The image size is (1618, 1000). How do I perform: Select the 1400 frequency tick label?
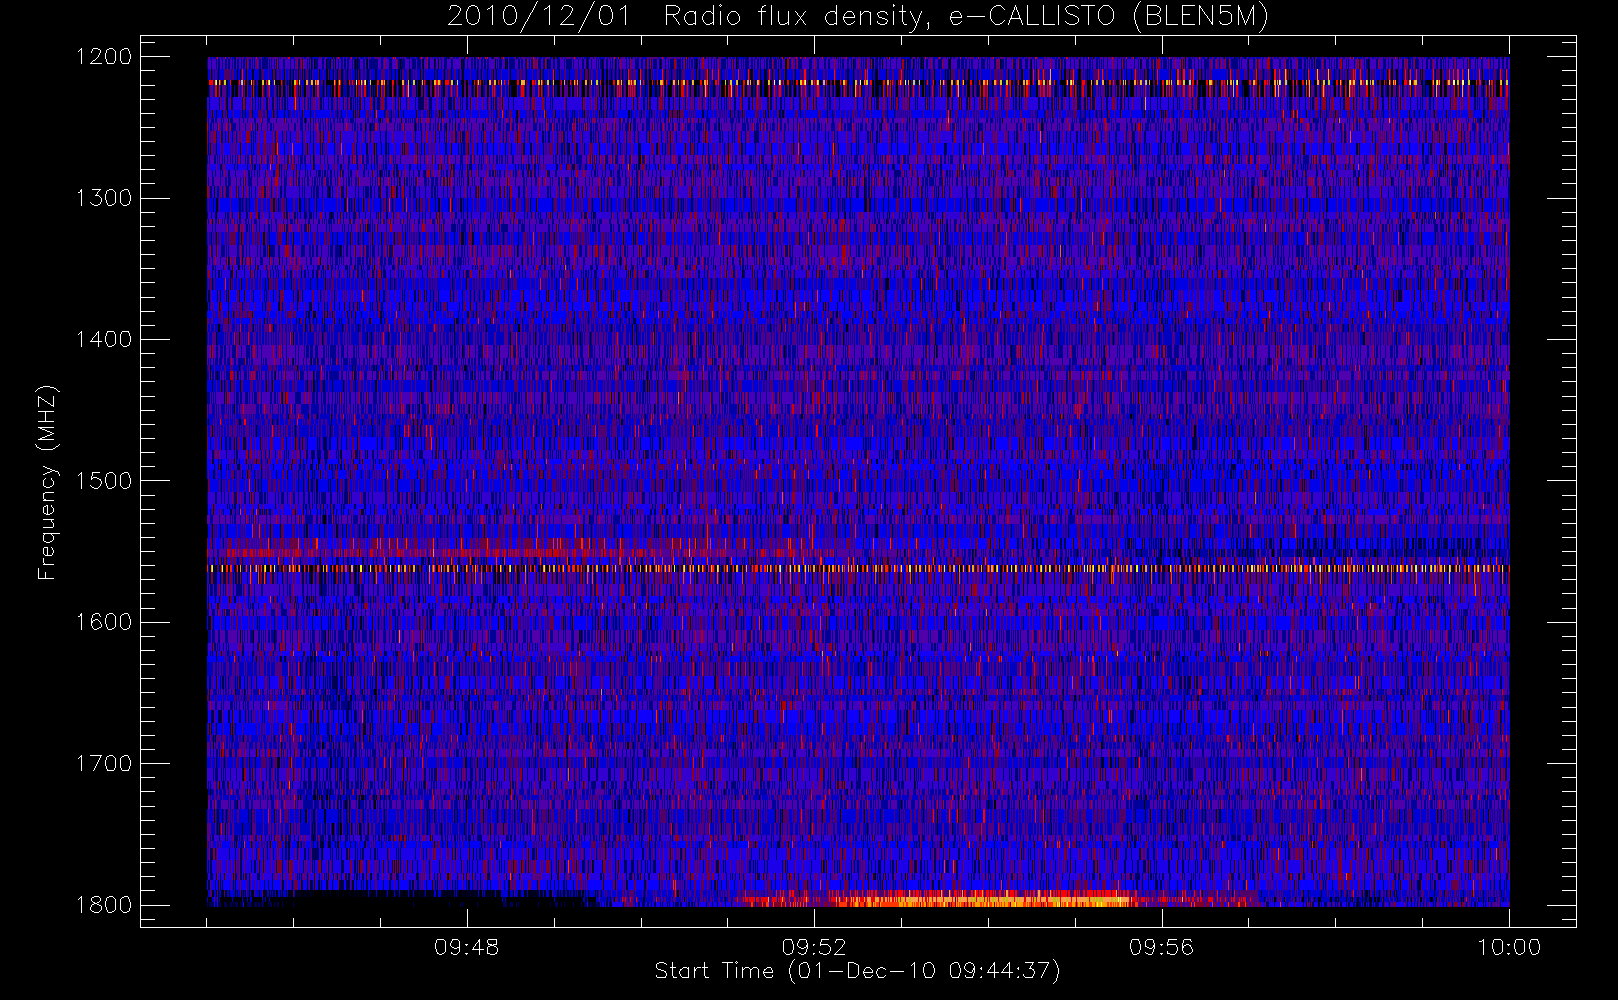click(104, 340)
